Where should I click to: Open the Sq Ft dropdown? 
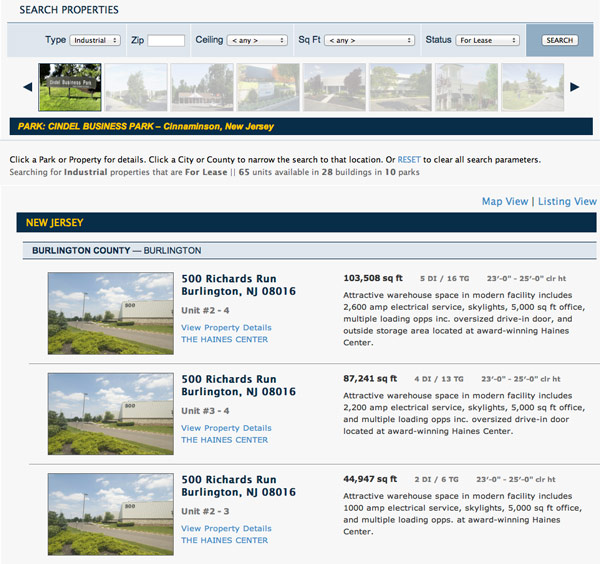369,40
